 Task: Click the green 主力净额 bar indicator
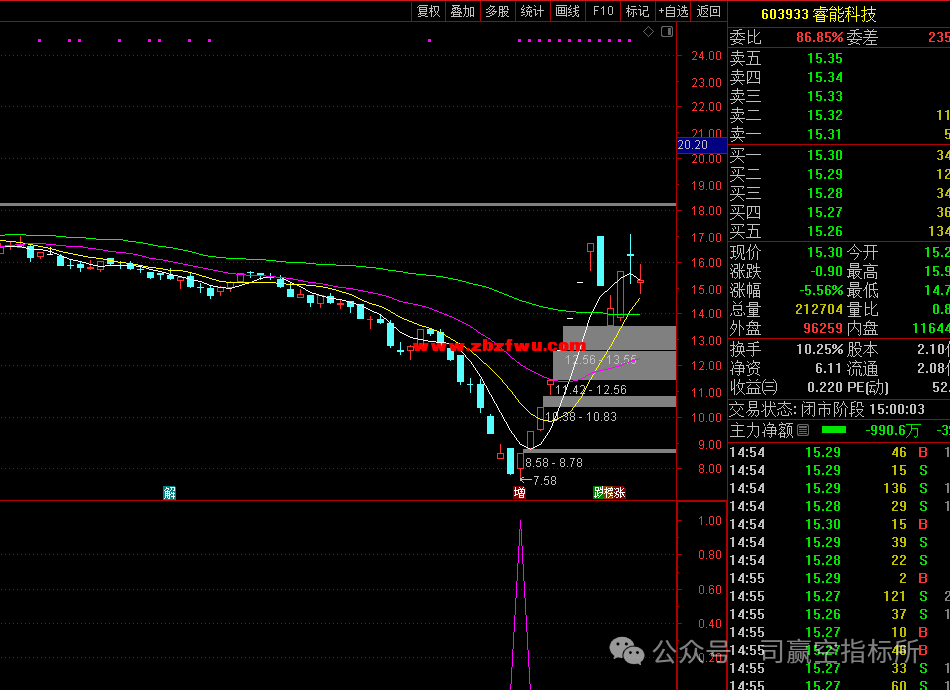[x=834, y=430]
